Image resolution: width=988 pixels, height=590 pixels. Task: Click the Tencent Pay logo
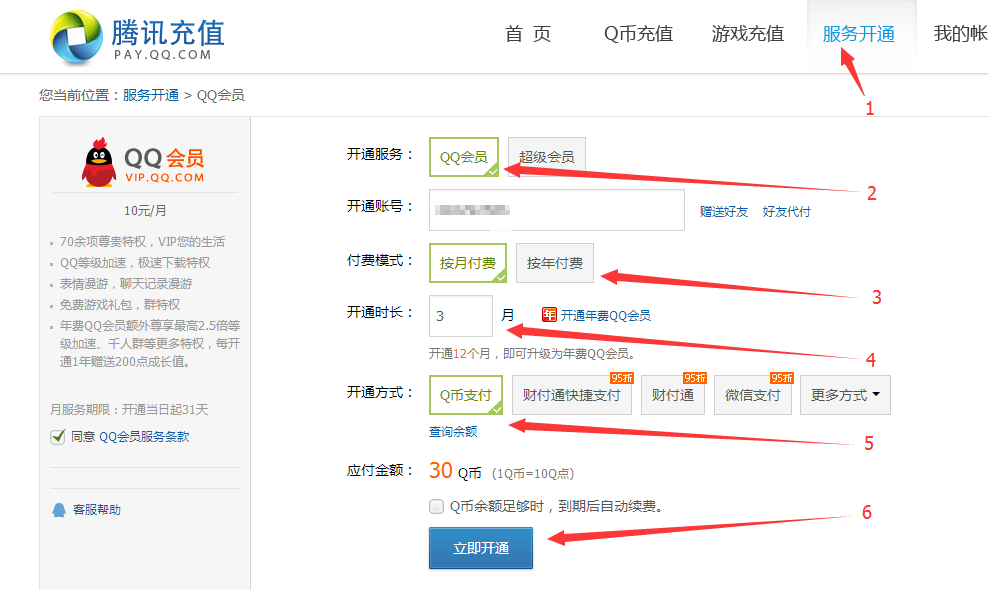coord(137,37)
